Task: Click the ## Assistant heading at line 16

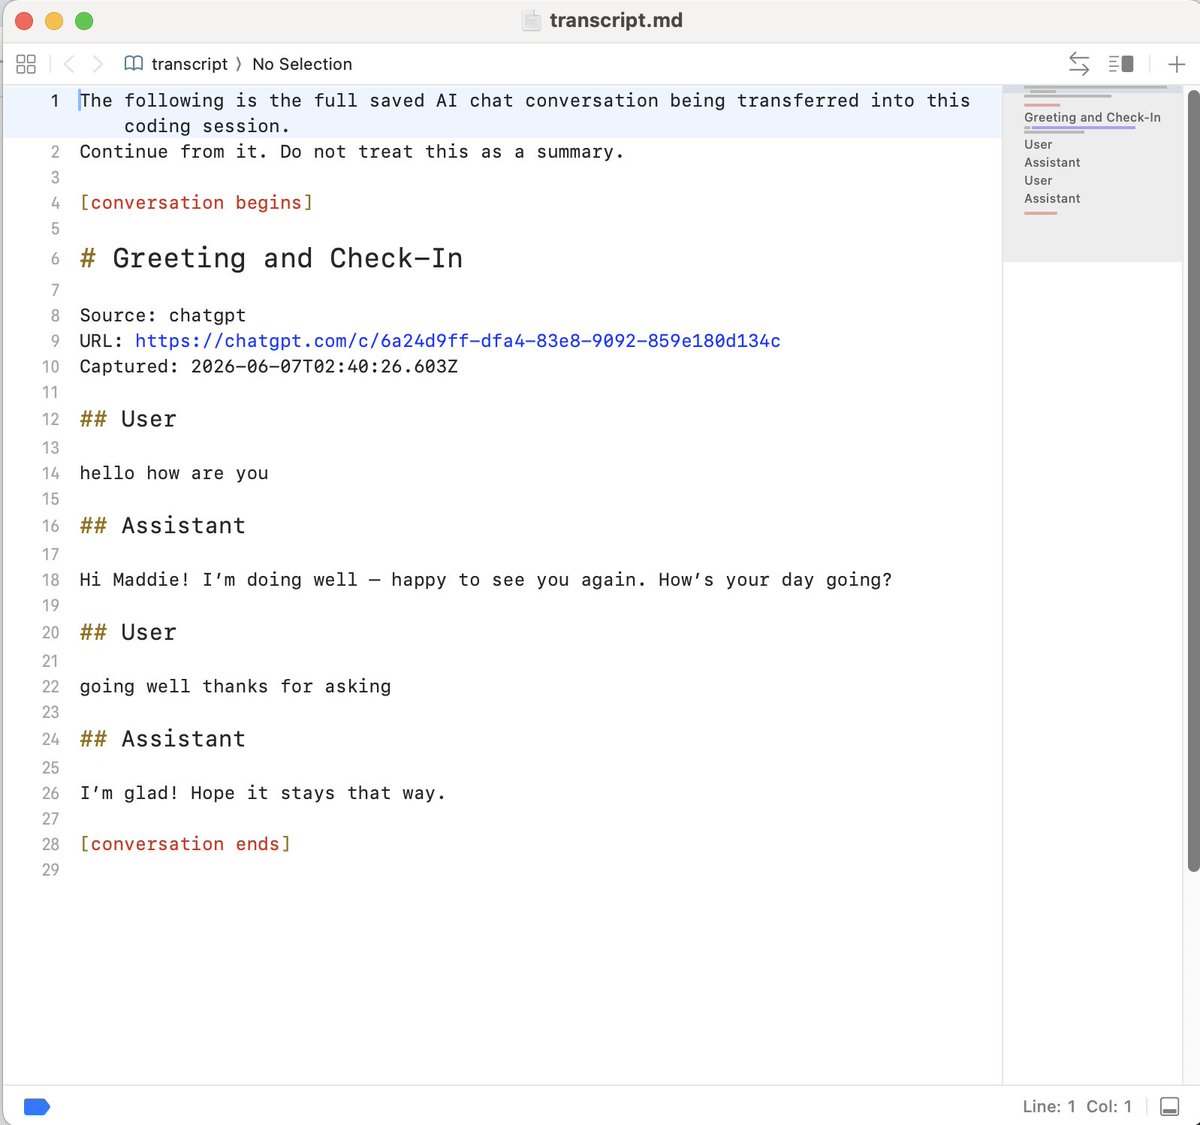Action: tap(163, 526)
